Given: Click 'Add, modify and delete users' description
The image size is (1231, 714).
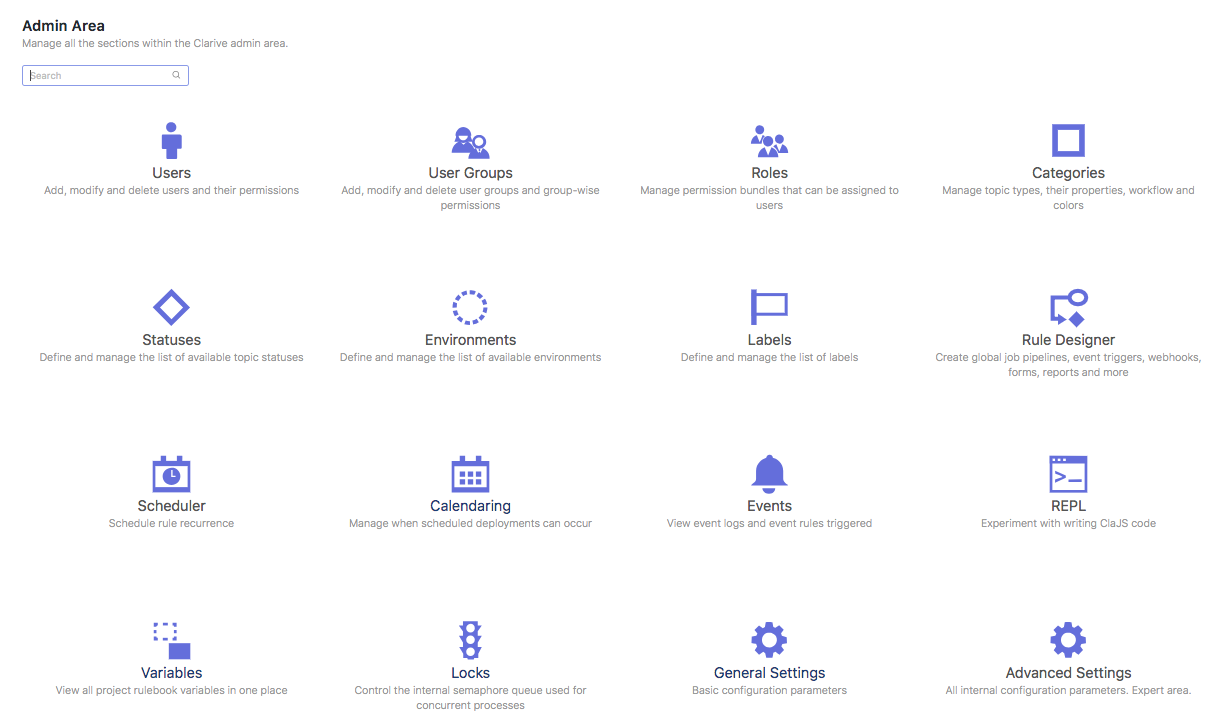Looking at the screenshot, I should 171,190.
